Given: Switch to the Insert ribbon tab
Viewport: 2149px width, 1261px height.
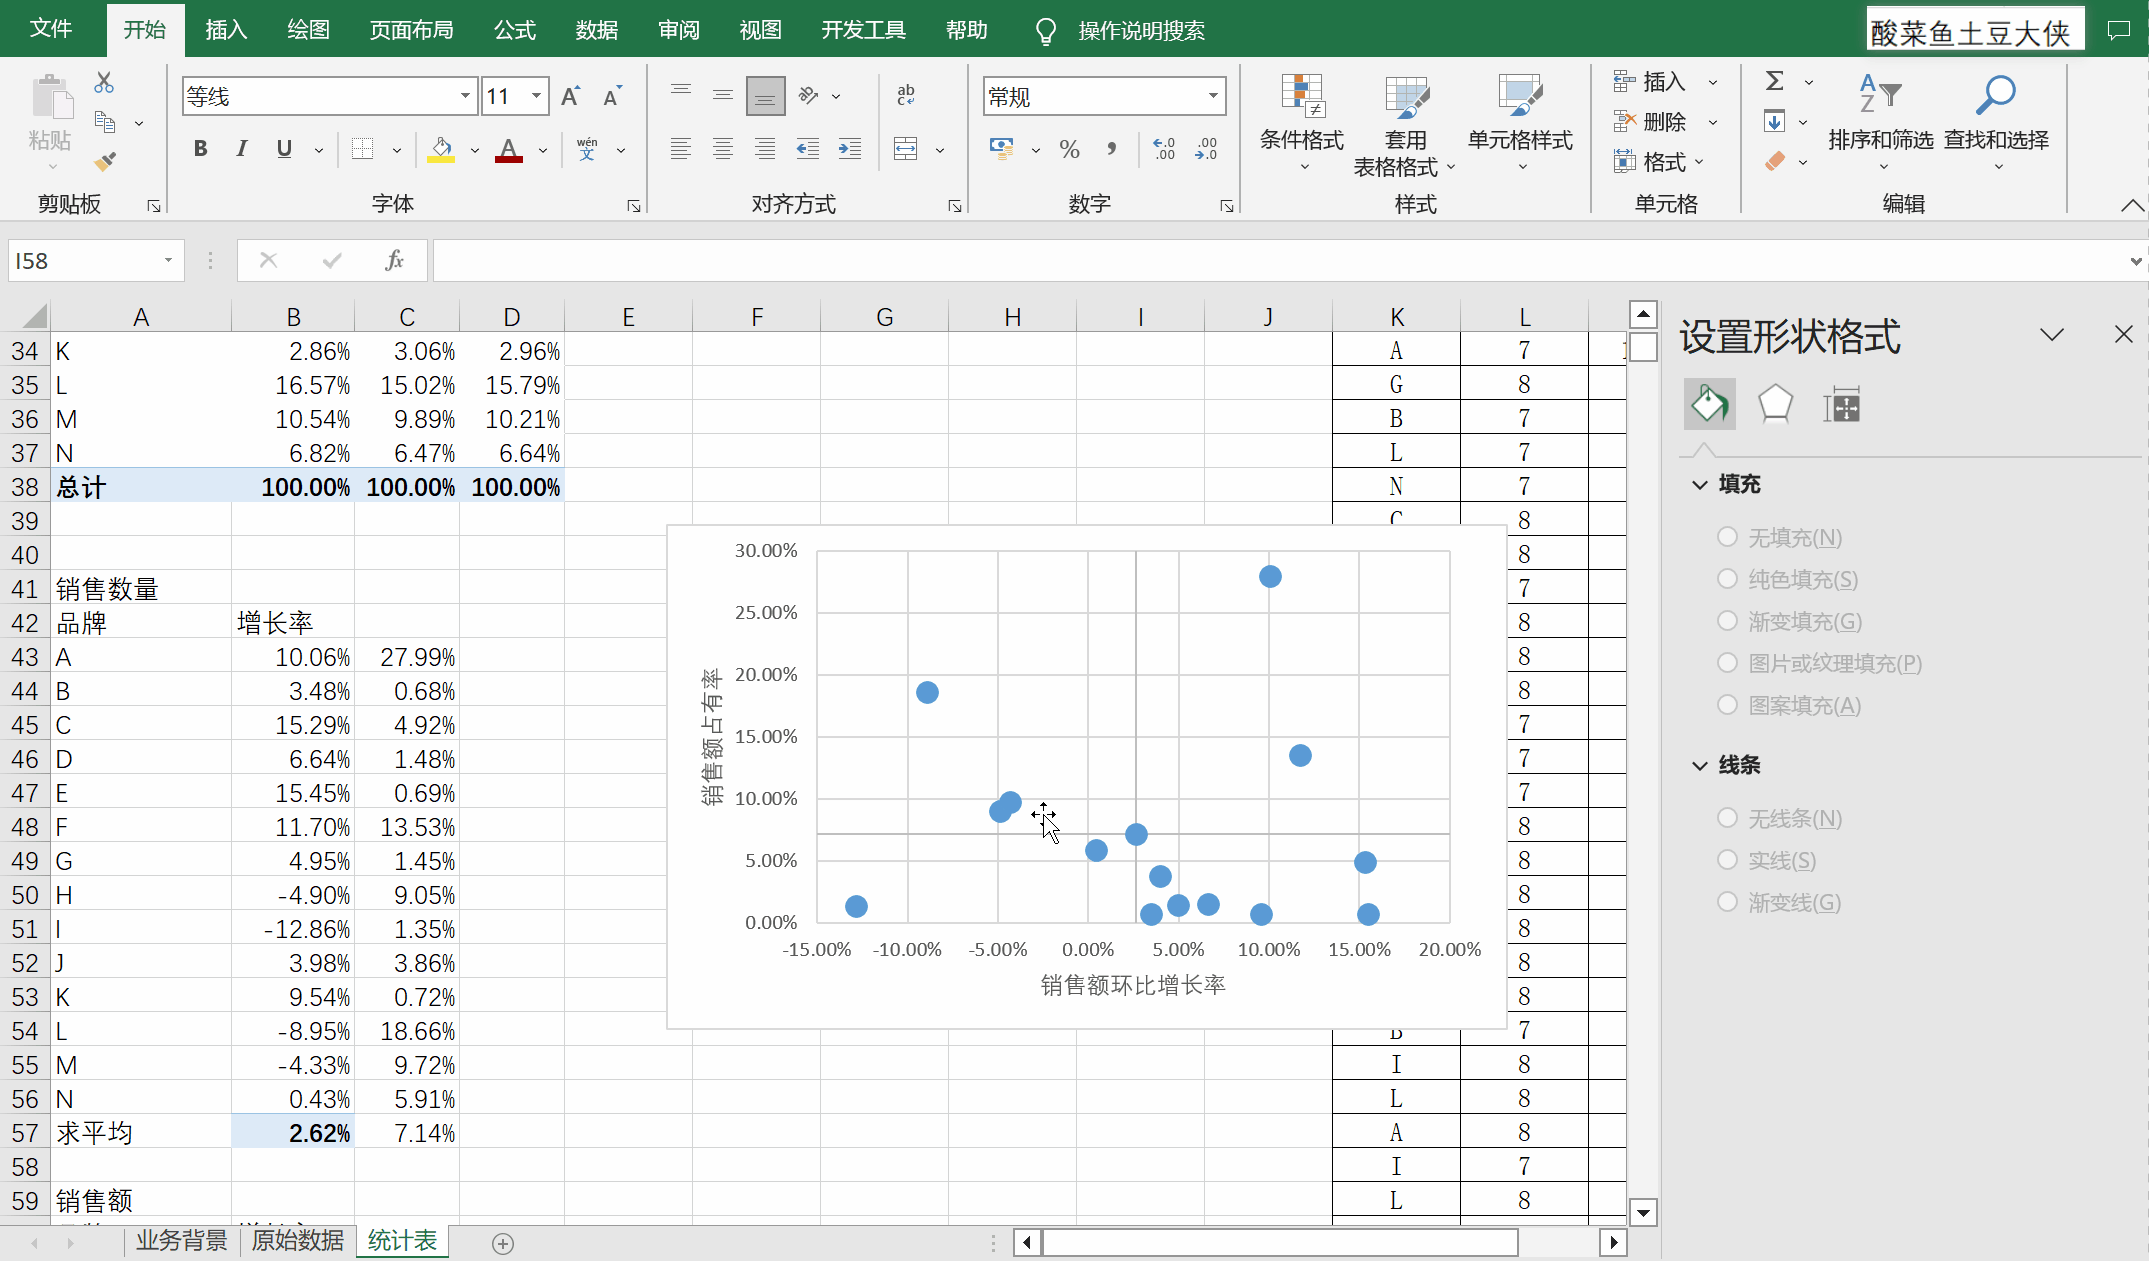Looking at the screenshot, I should 226,30.
